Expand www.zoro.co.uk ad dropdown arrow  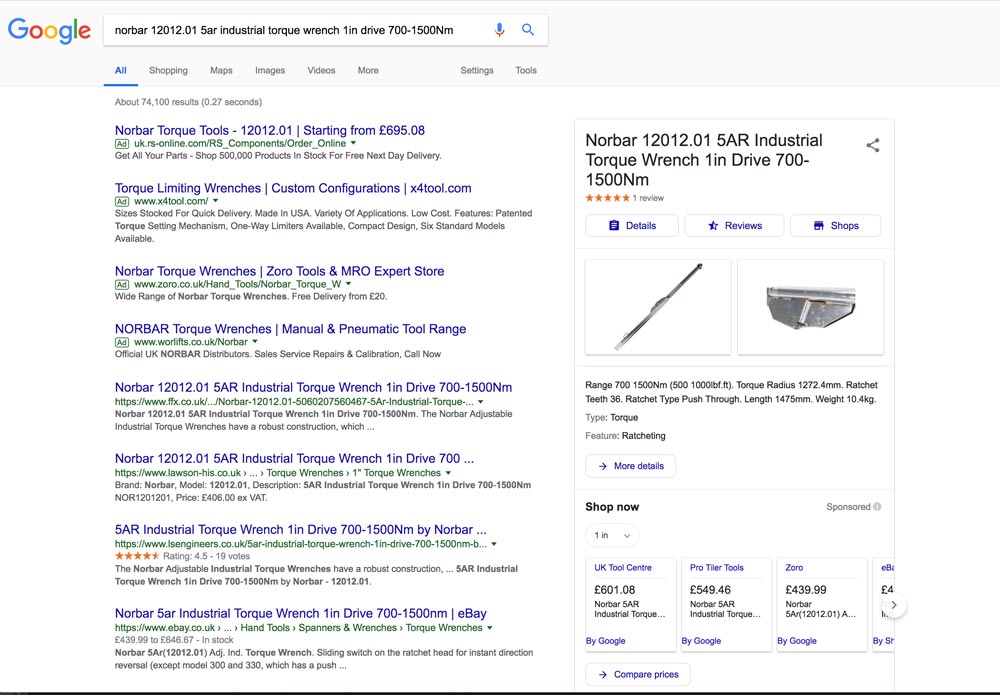coord(349,284)
